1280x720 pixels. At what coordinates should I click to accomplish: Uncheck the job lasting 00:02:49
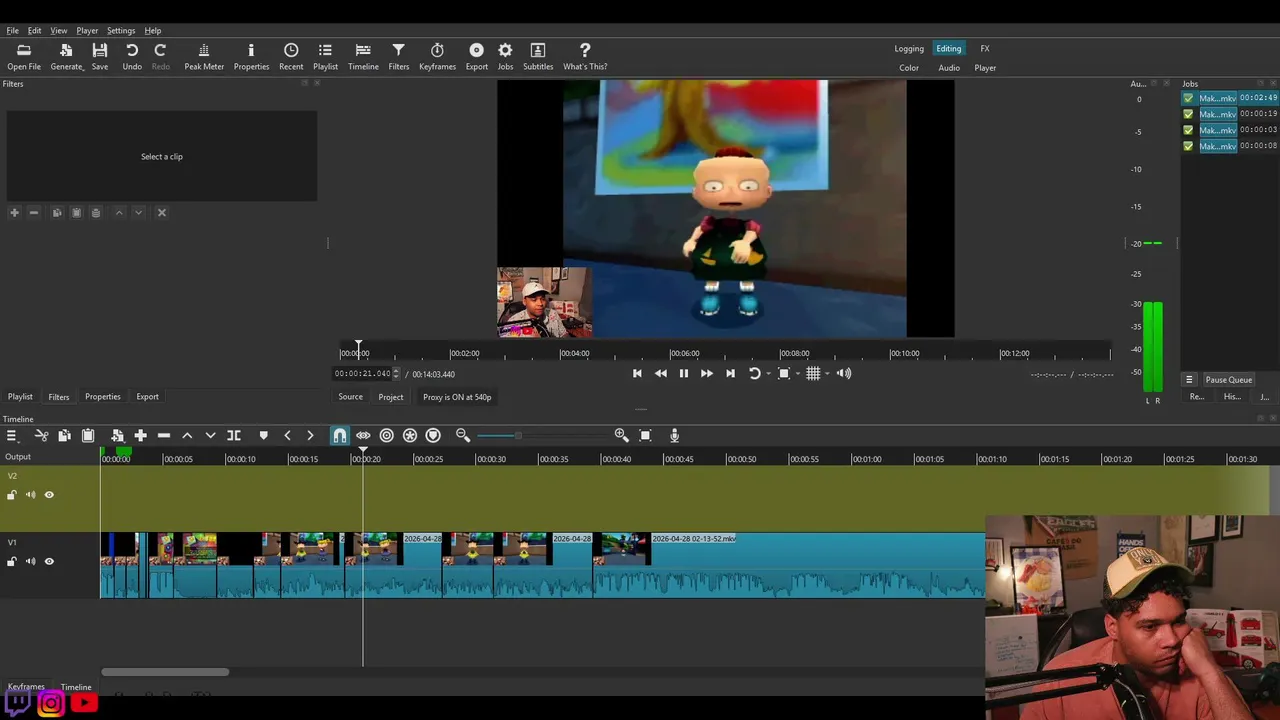(1188, 98)
